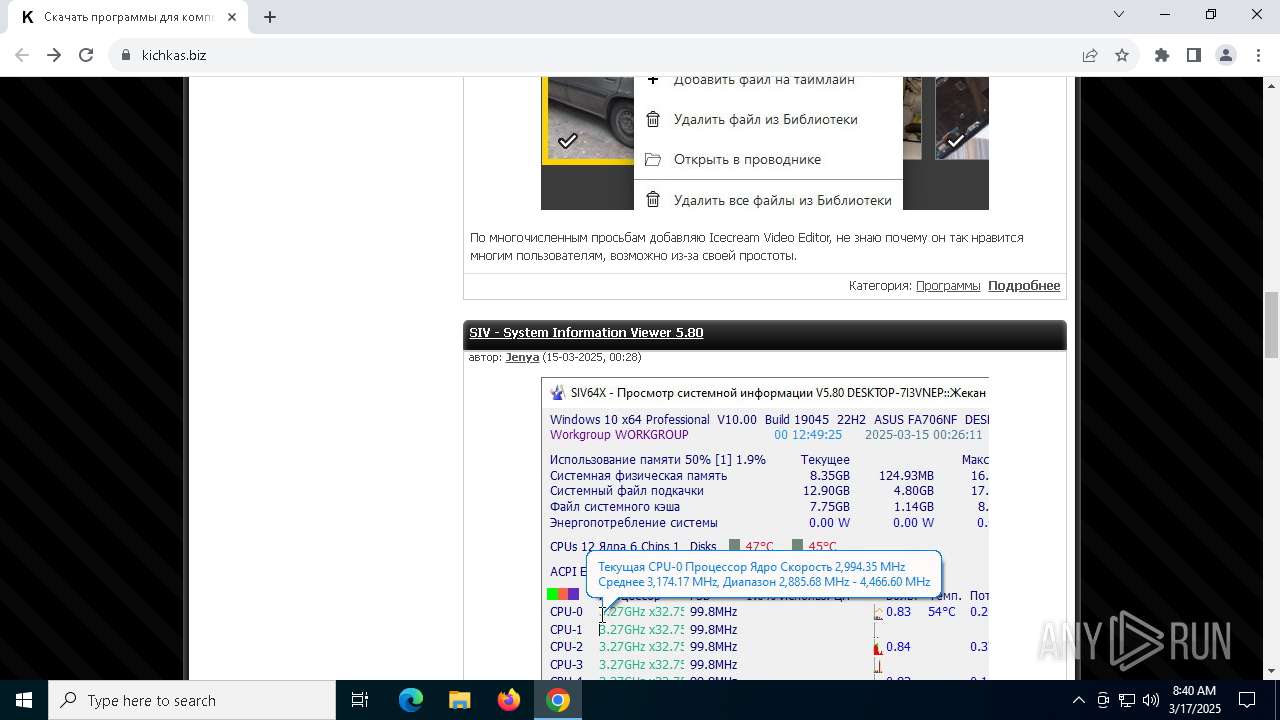
Task: Open the Chrome extensions puzzle icon
Action: click(1162, 55)
